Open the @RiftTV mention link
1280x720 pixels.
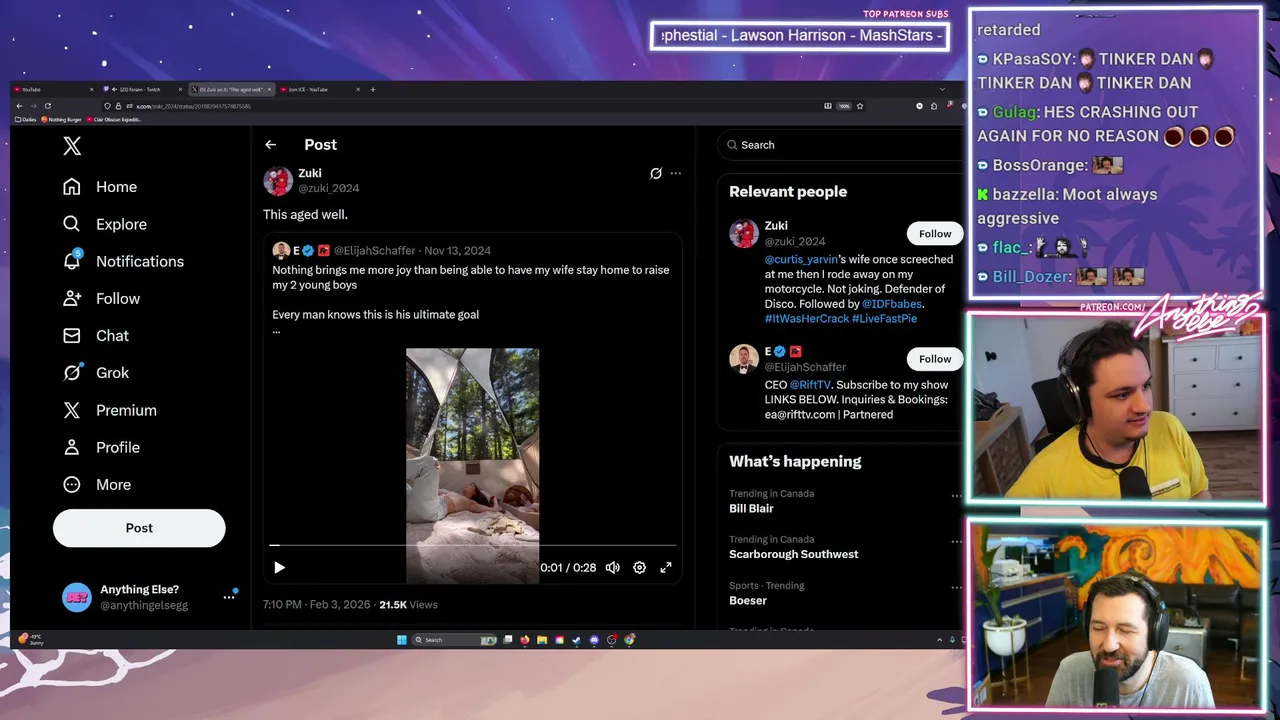(x=810, y=385)
